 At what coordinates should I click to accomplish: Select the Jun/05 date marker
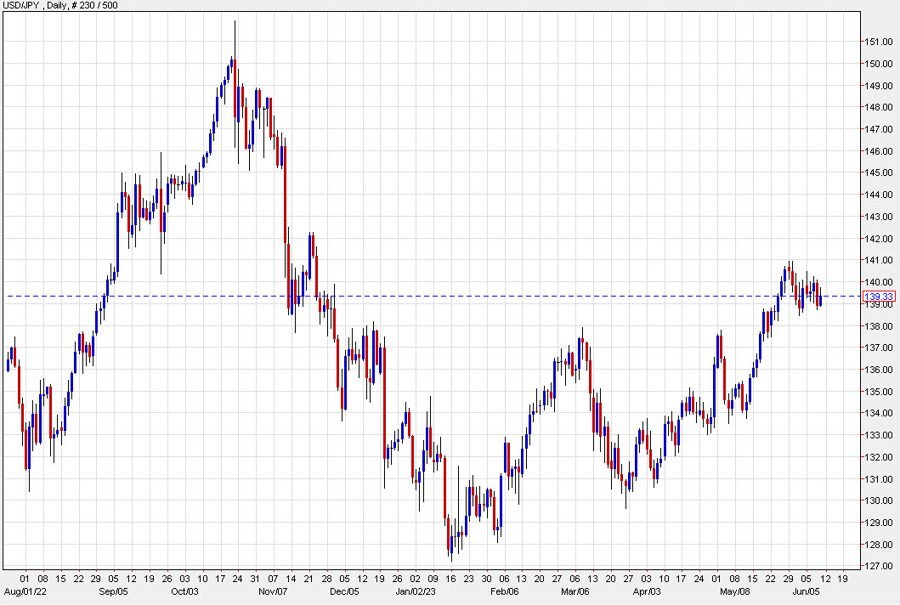(807, 590)
